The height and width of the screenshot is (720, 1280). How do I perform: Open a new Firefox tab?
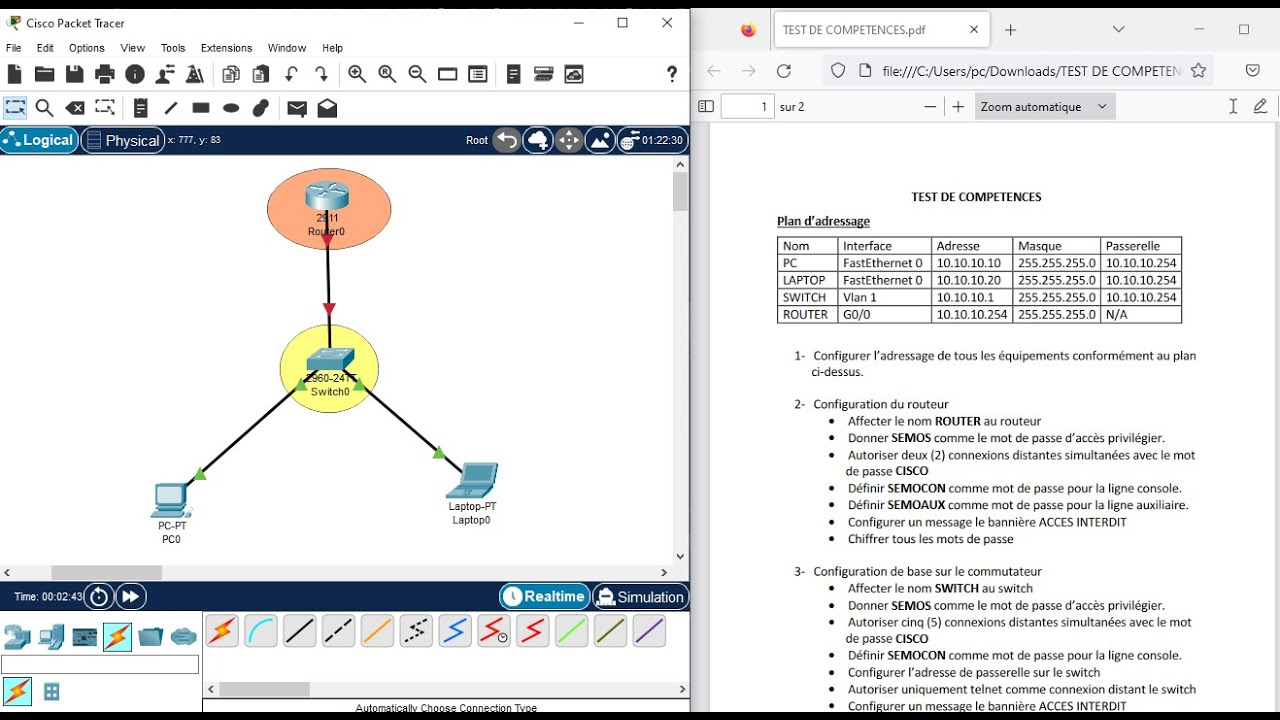pos(1010,30)
